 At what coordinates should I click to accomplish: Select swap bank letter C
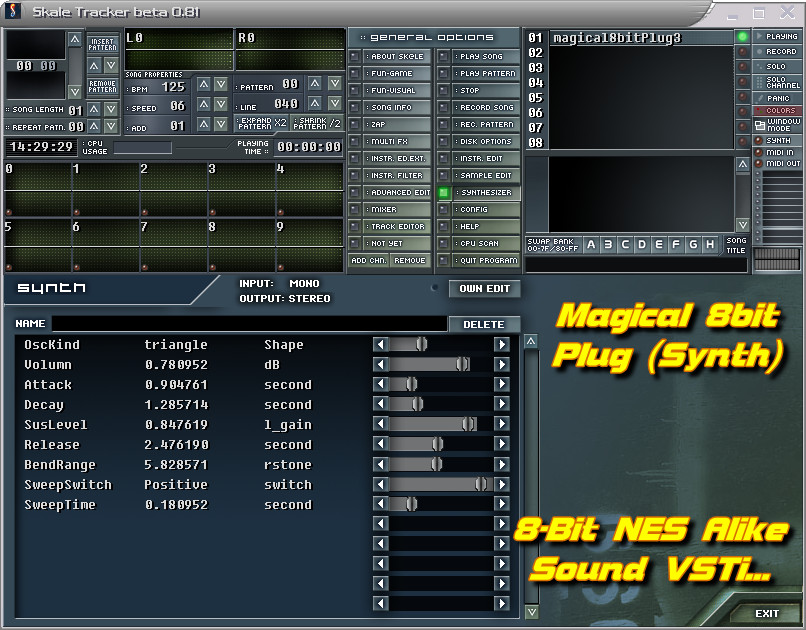point(625,245)
